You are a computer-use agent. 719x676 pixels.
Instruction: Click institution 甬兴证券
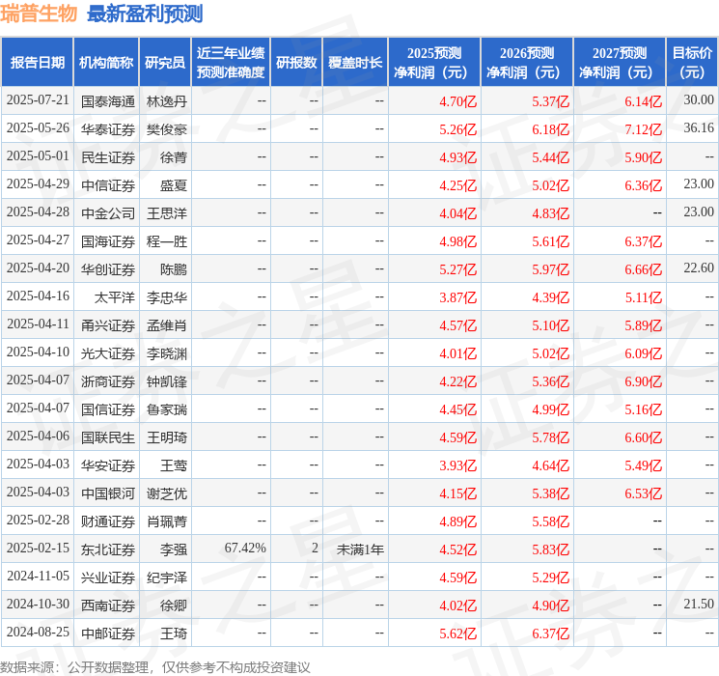pos(108,325)
